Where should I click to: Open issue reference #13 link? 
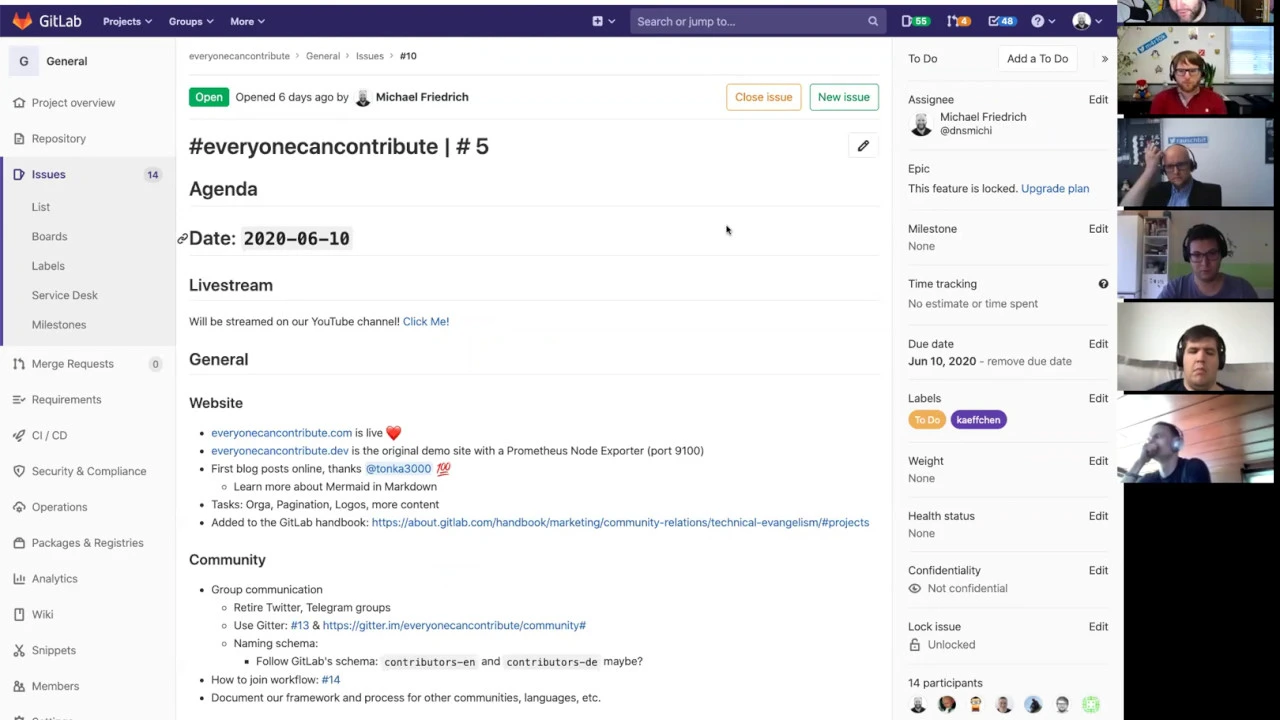(x=299, y=626)
